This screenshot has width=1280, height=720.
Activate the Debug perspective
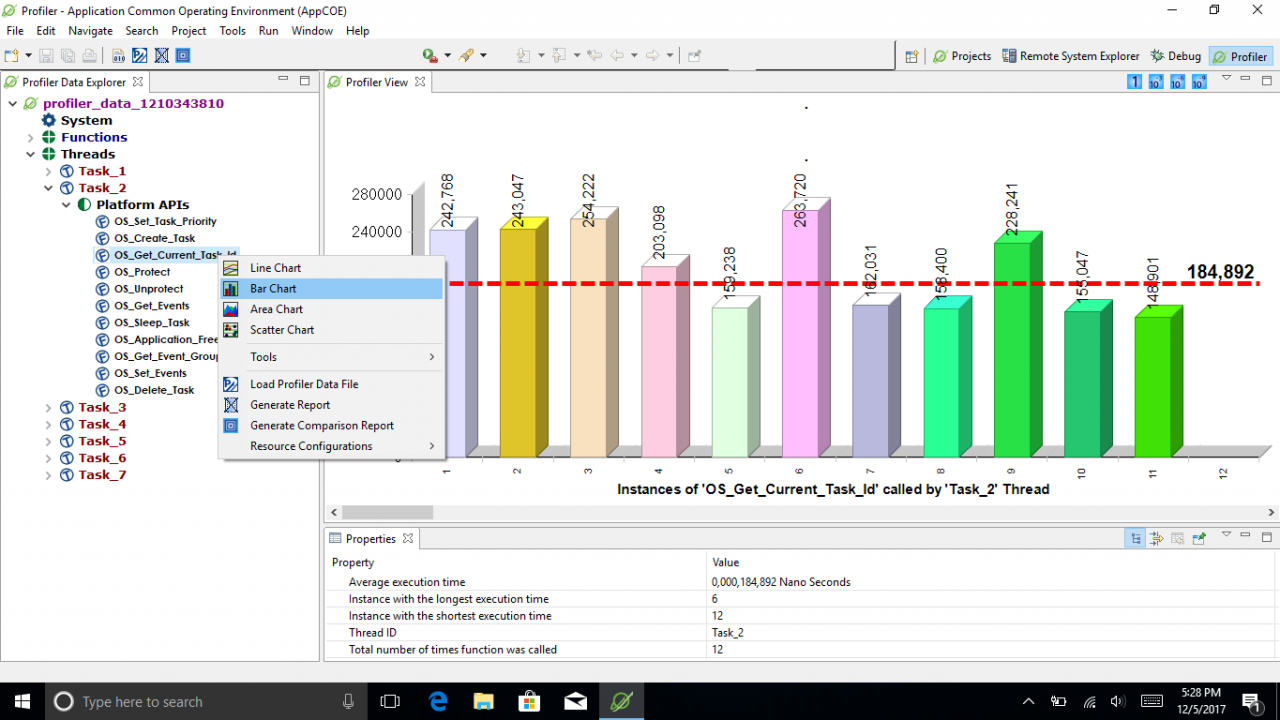pyautogui.click(x=1175, y=56)
